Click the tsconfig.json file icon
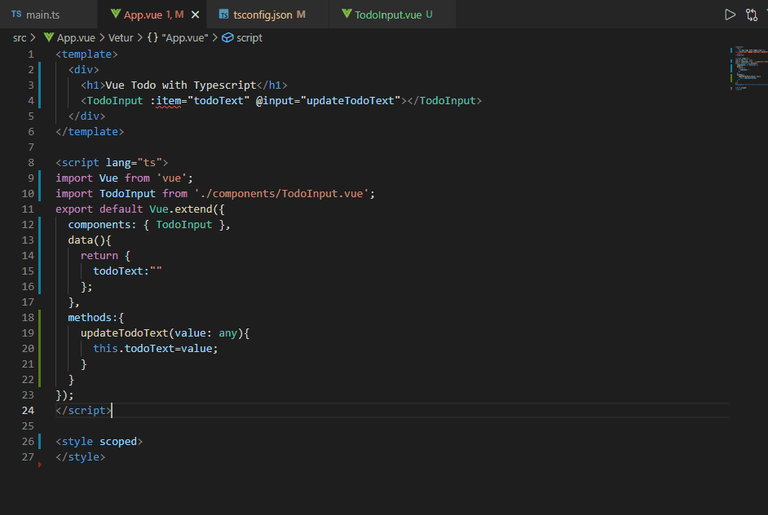The image size is (768, 515). tap(223, 14)
